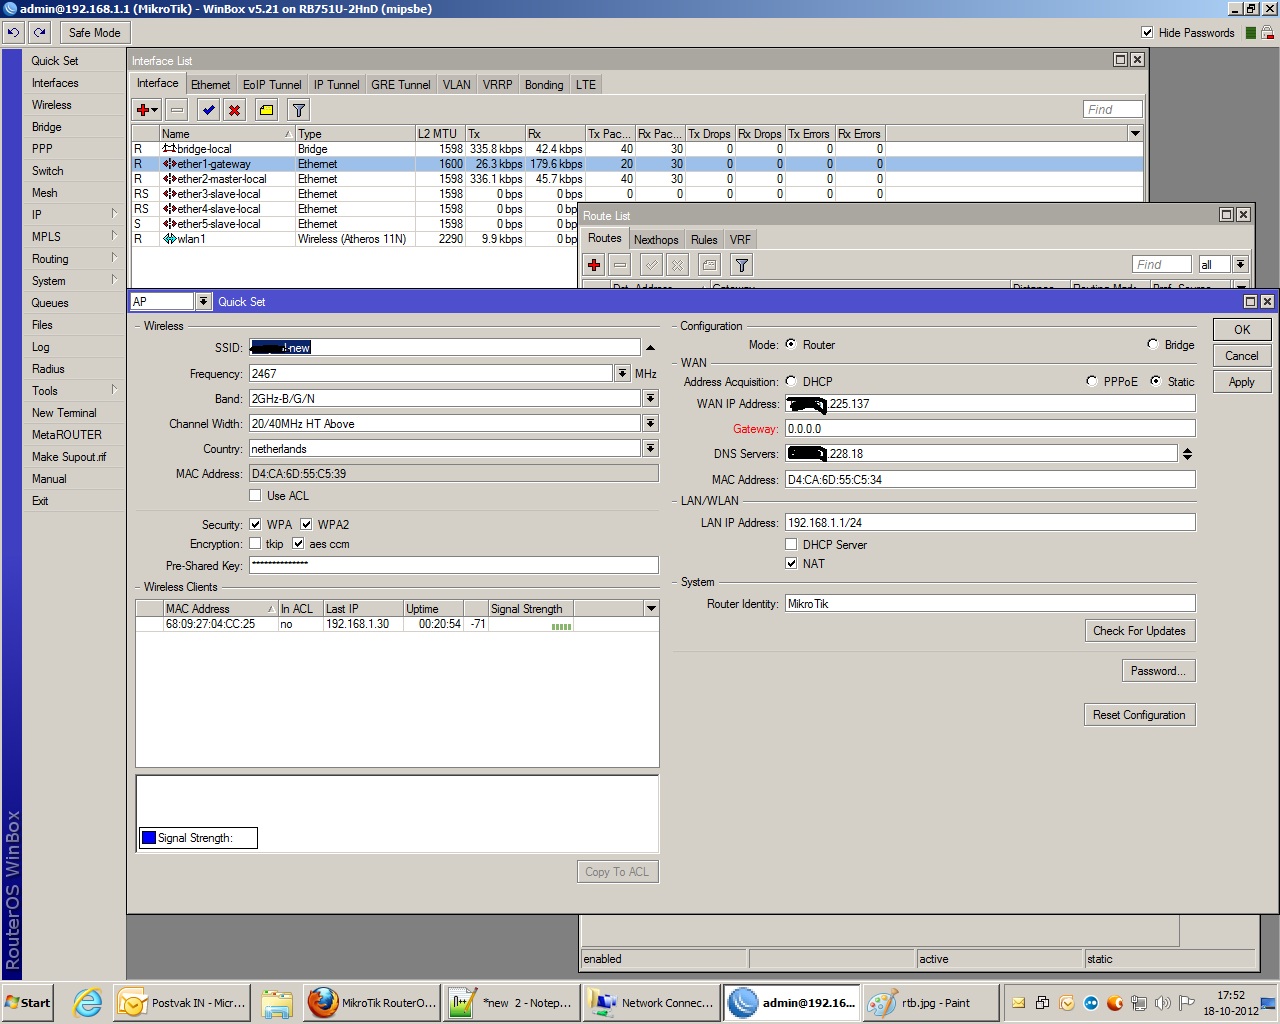The height and width of the screenshot is (1024, 1280).
Task: Open the Interface List columns dropdown
Action: [1135, 133]
